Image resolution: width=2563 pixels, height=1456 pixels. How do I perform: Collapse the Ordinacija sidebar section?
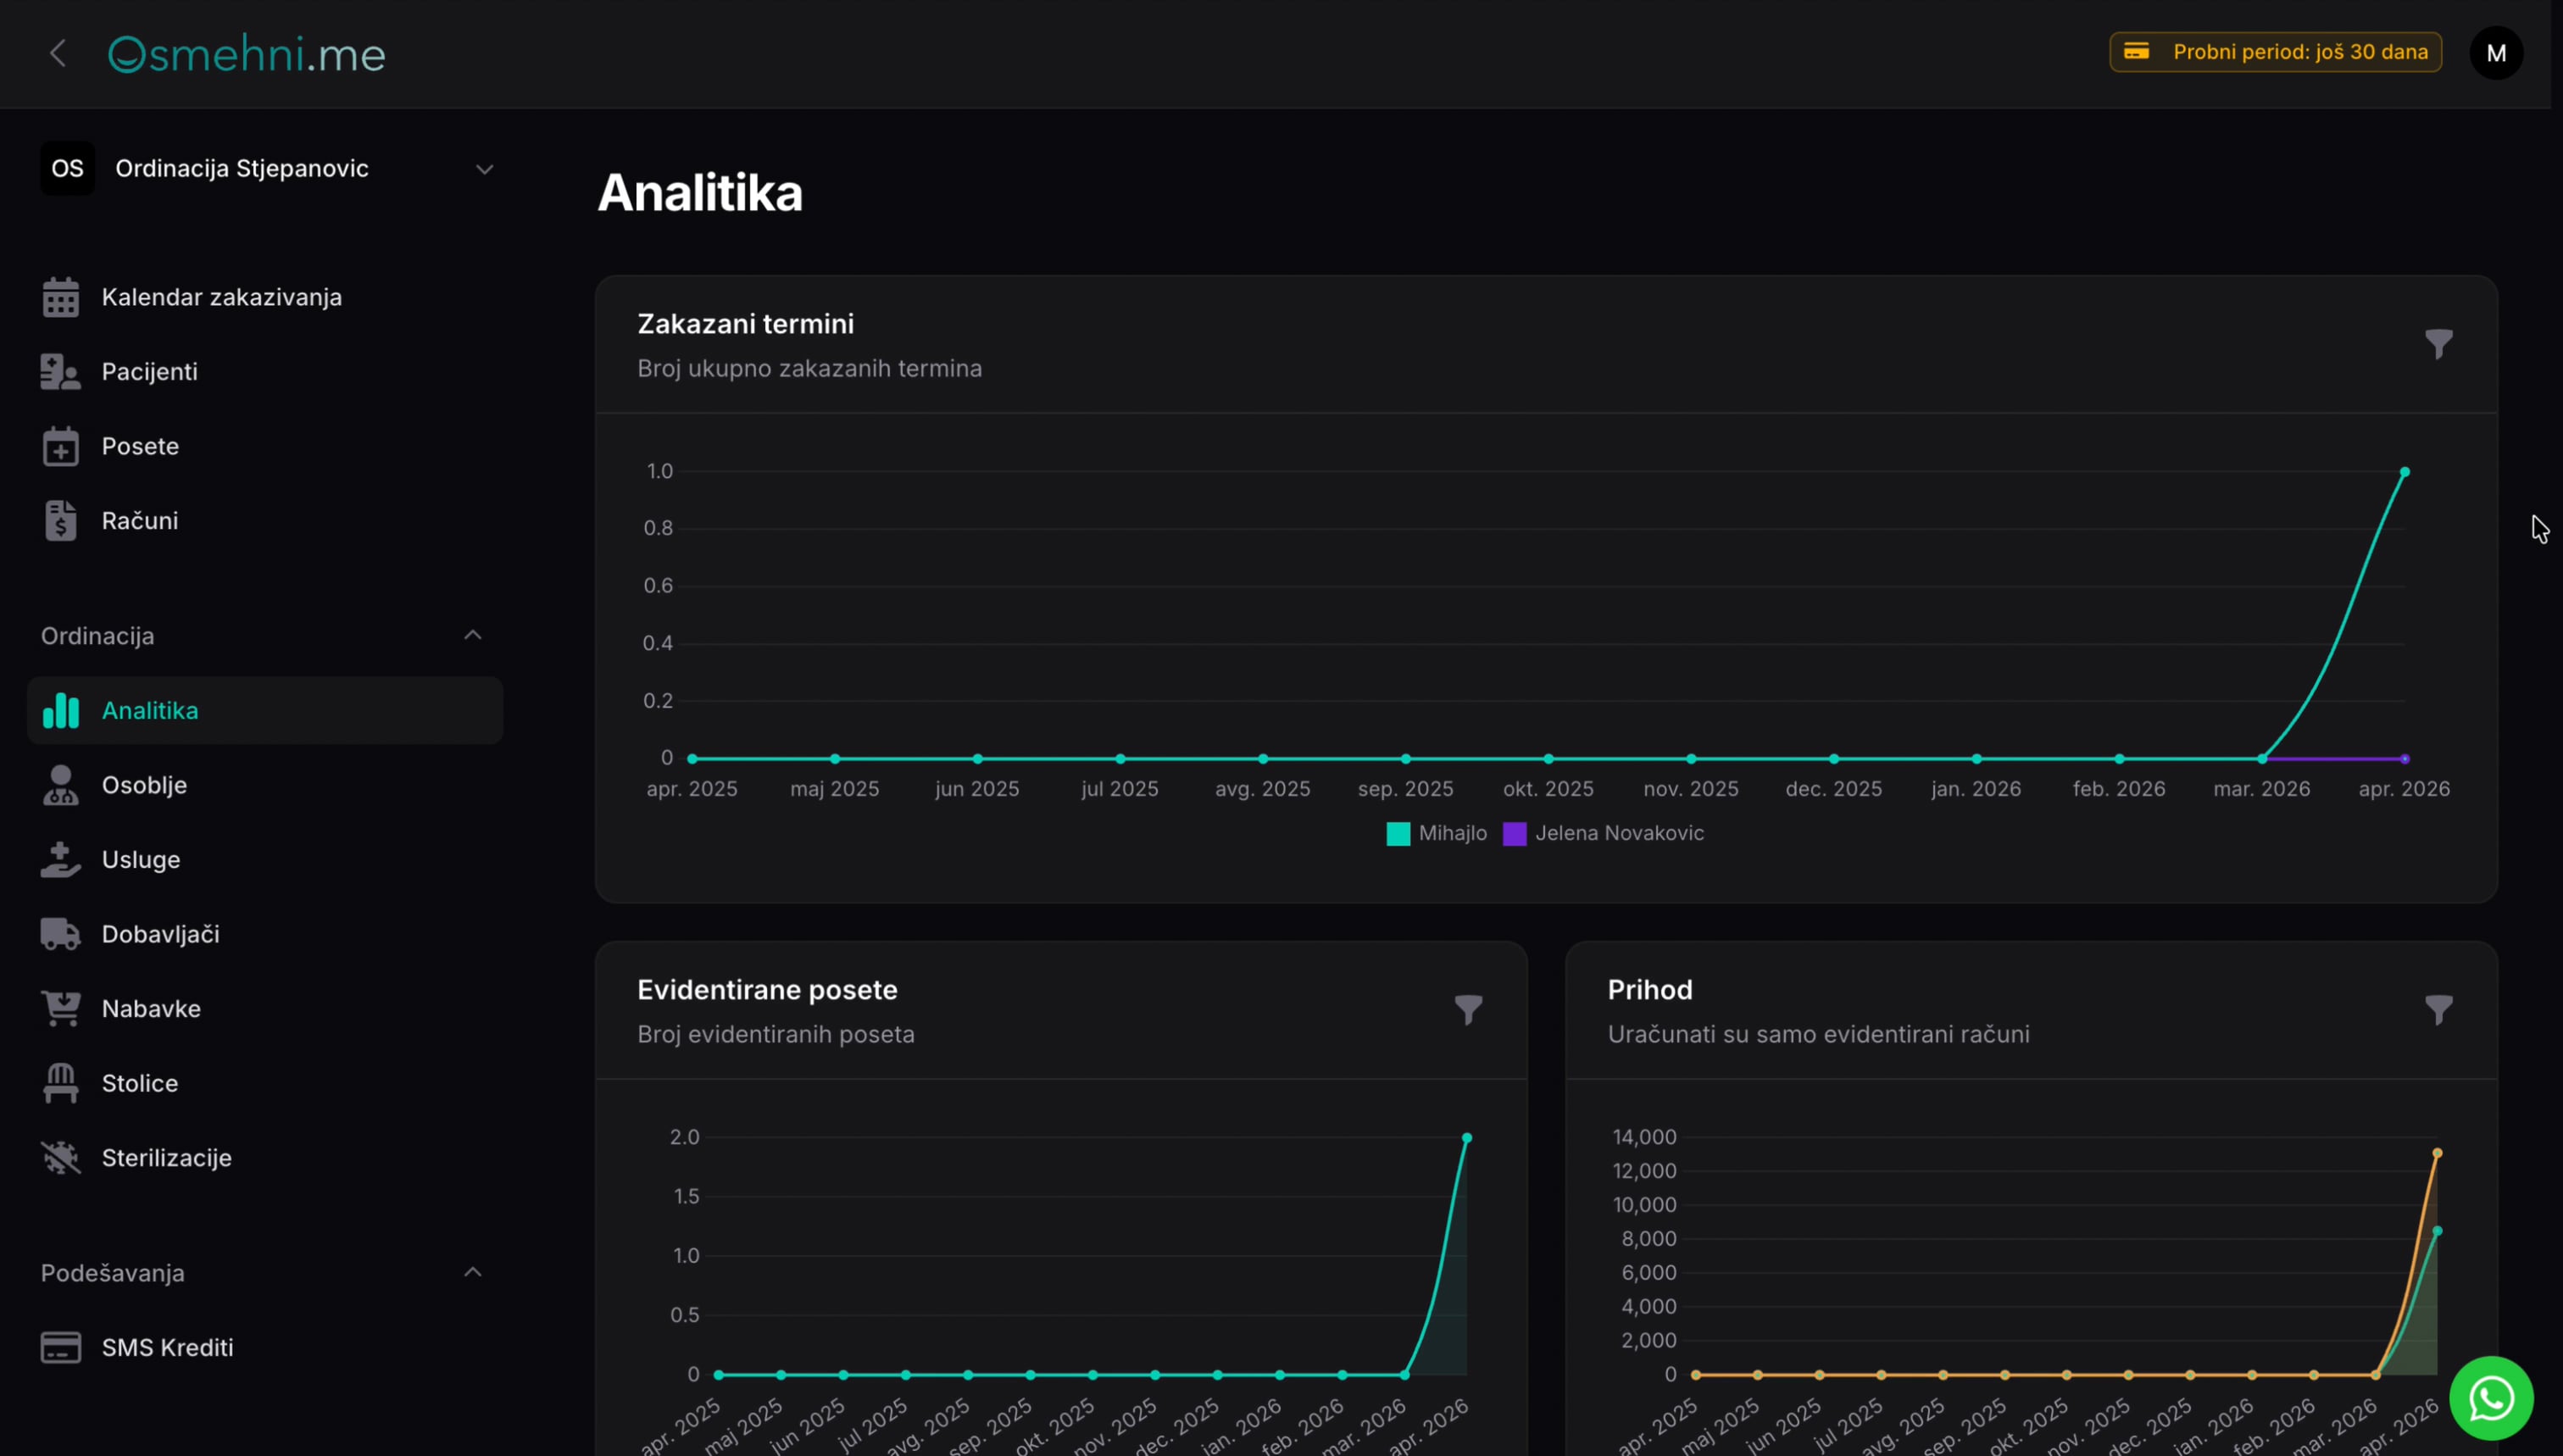pos(473,636)
